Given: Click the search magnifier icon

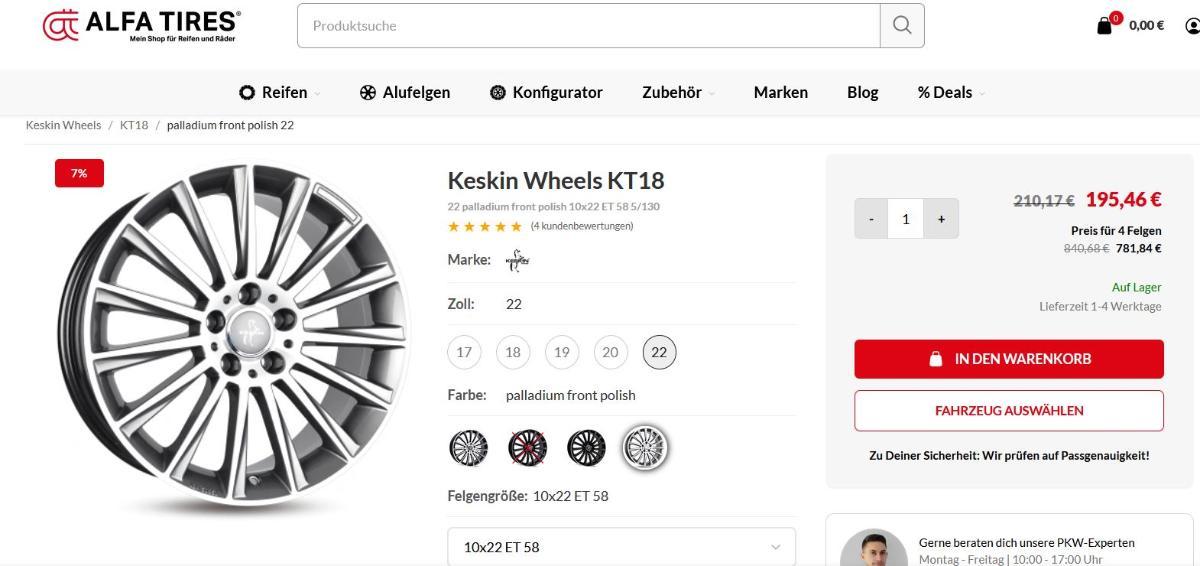Looking at the screenshot, I should pos(902,26).
